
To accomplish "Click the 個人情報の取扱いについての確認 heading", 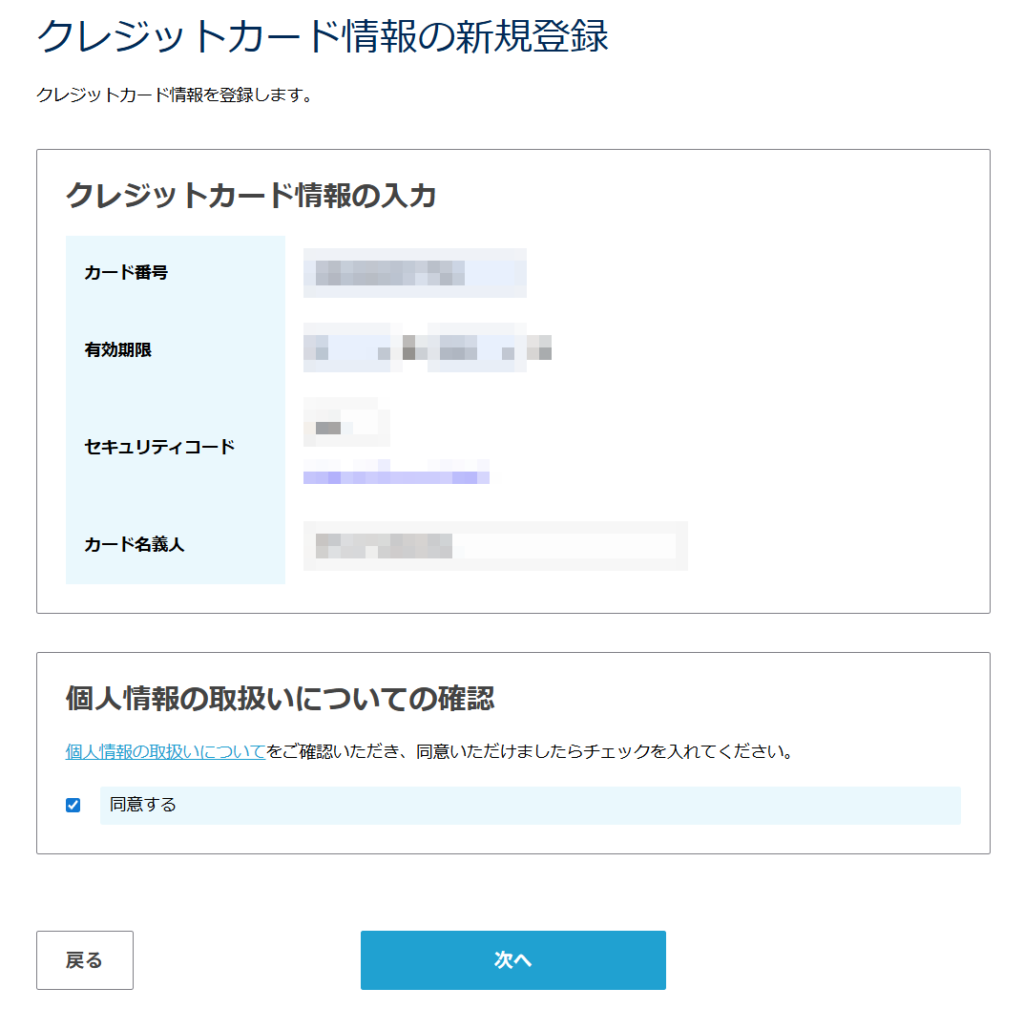I will (280, 698).
